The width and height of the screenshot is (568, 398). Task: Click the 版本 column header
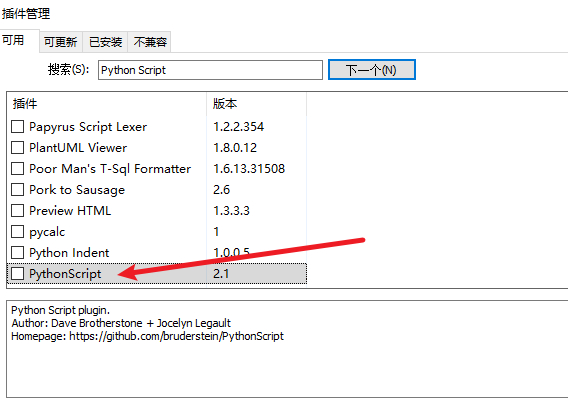pyautogui.click(x=256, y=104)
